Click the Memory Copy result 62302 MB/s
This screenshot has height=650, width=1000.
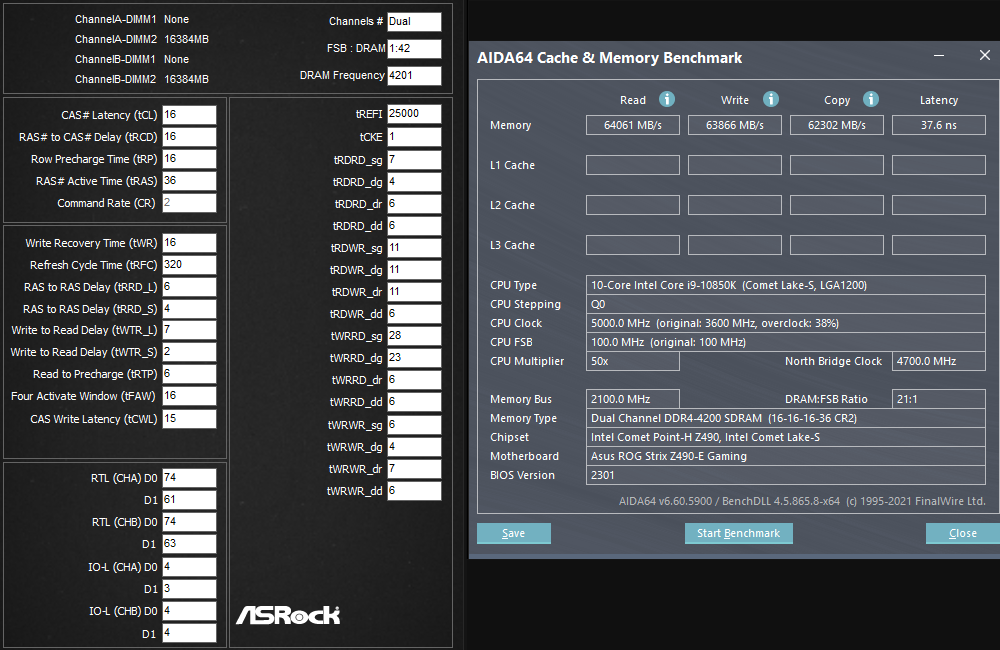click(x=837, y=125)
